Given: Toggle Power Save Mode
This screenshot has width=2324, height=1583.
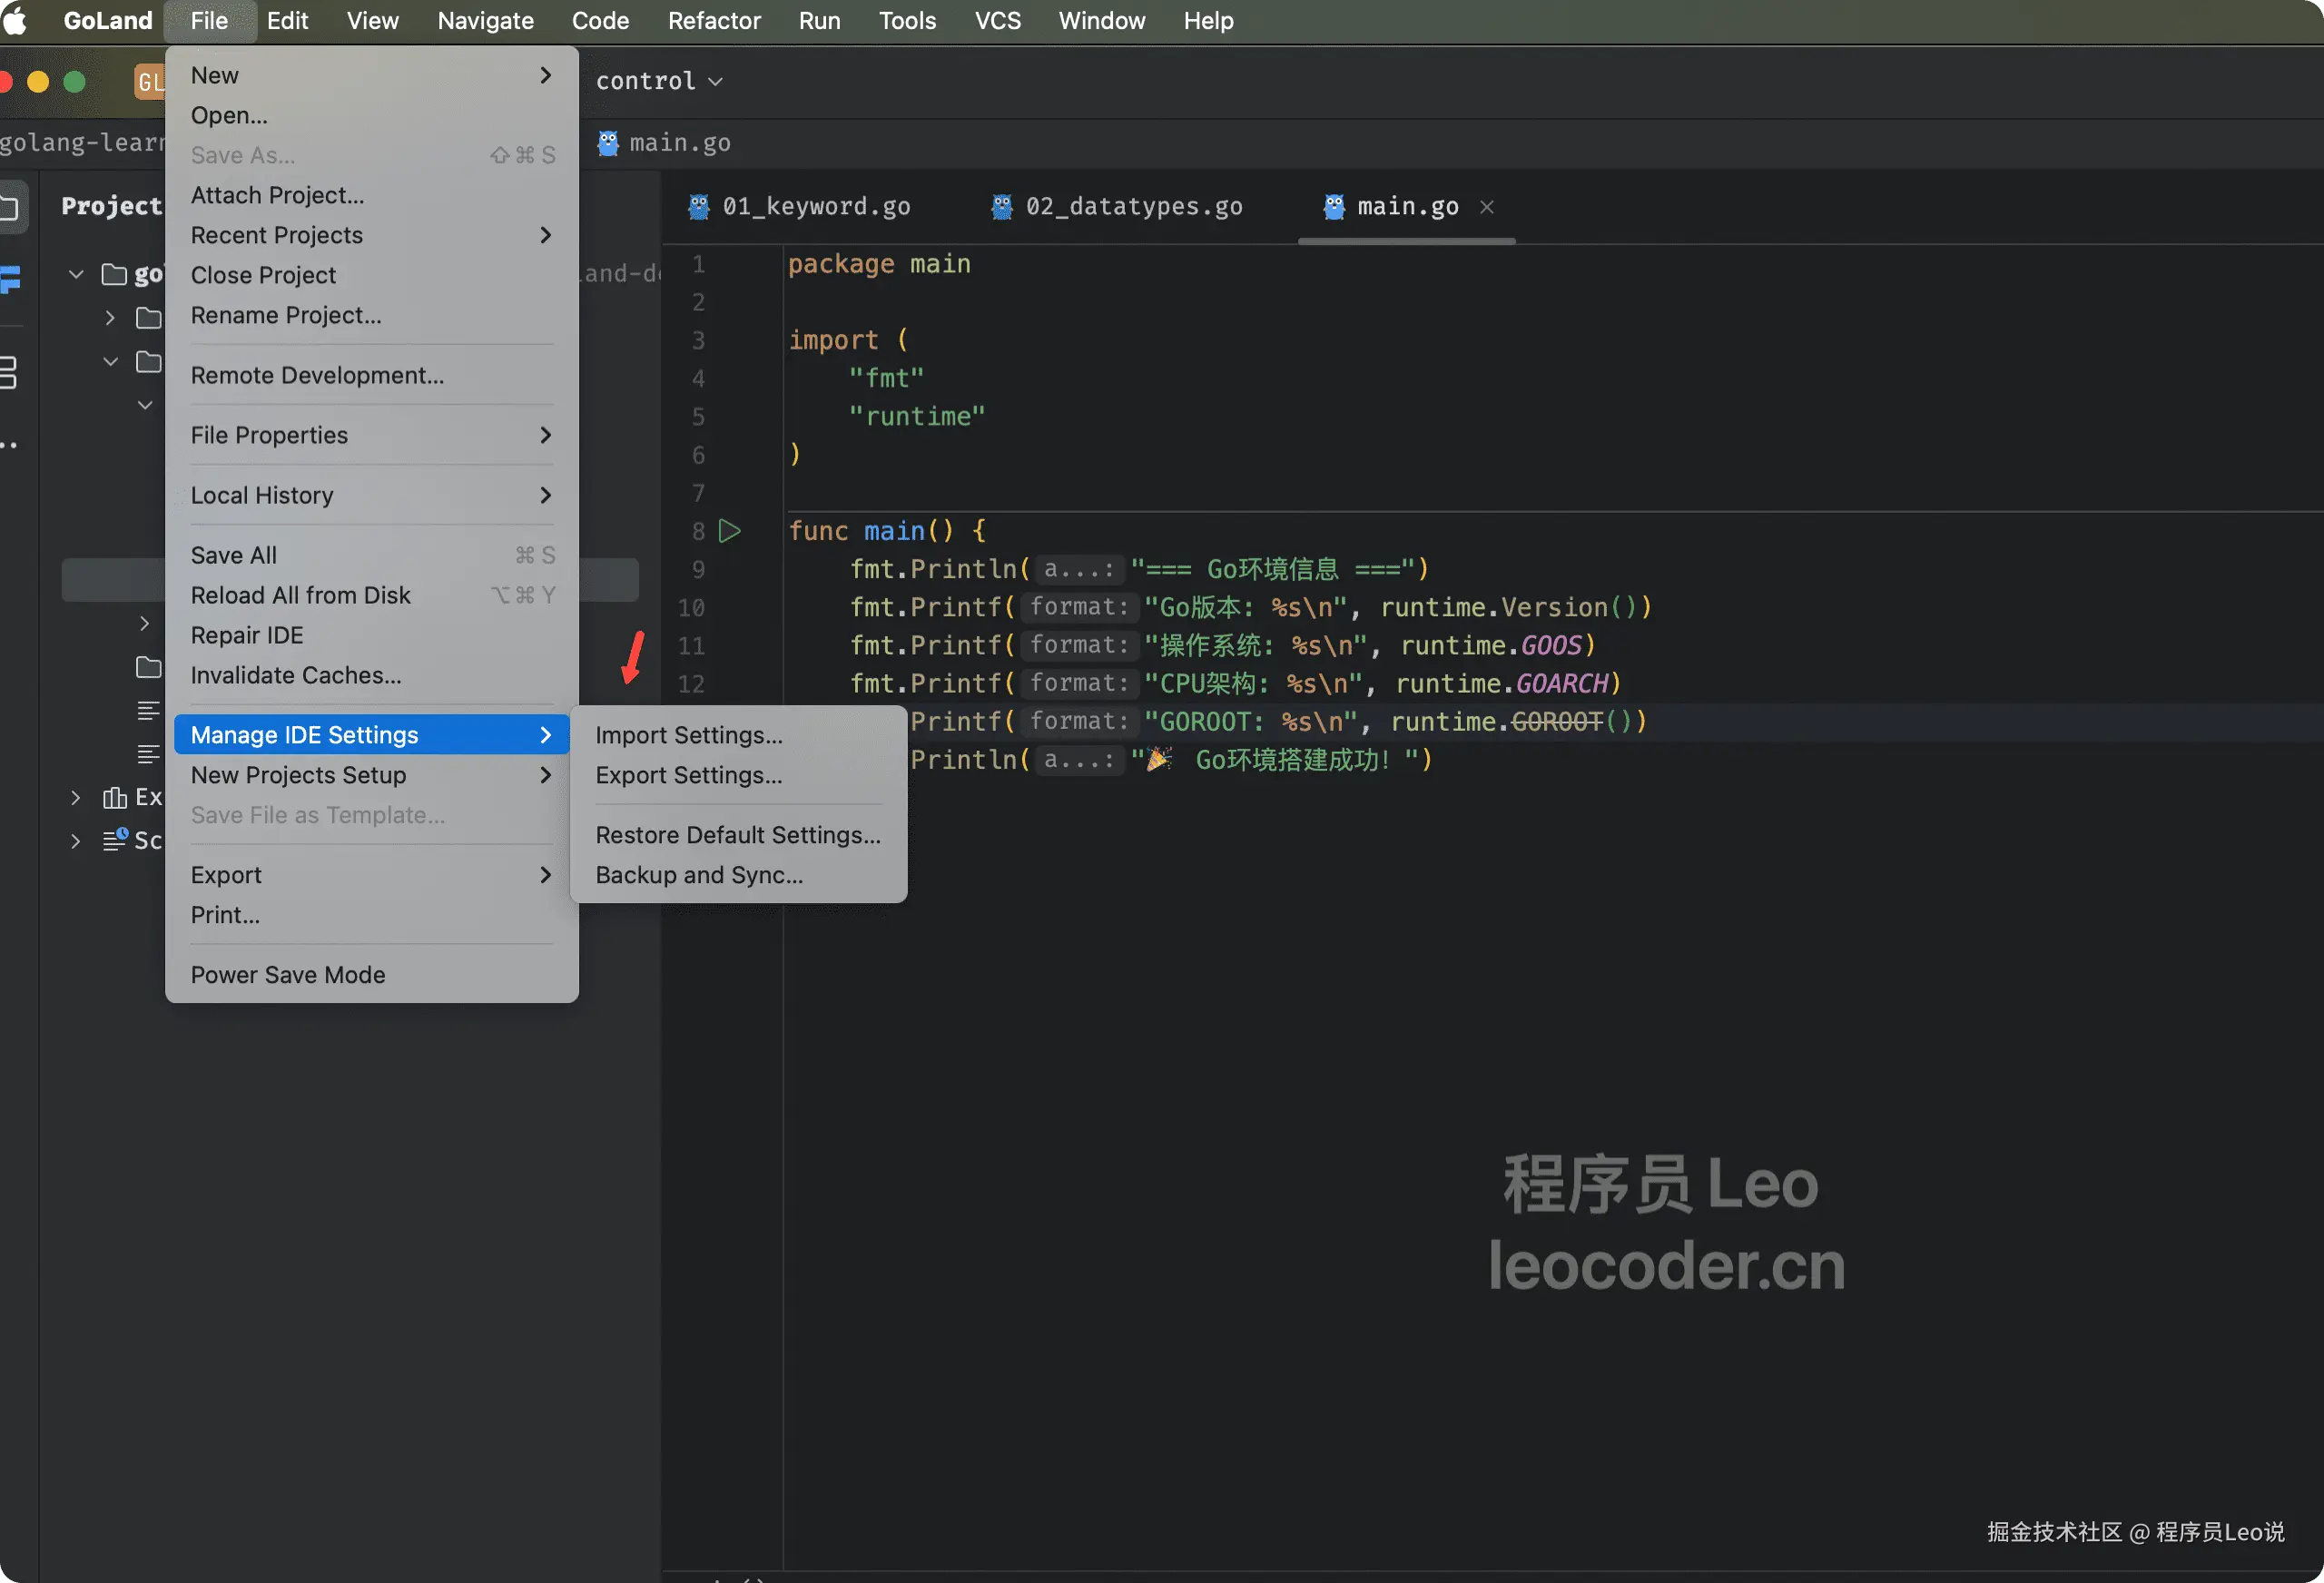Looking at the screenshot, I should pos(371,975).
